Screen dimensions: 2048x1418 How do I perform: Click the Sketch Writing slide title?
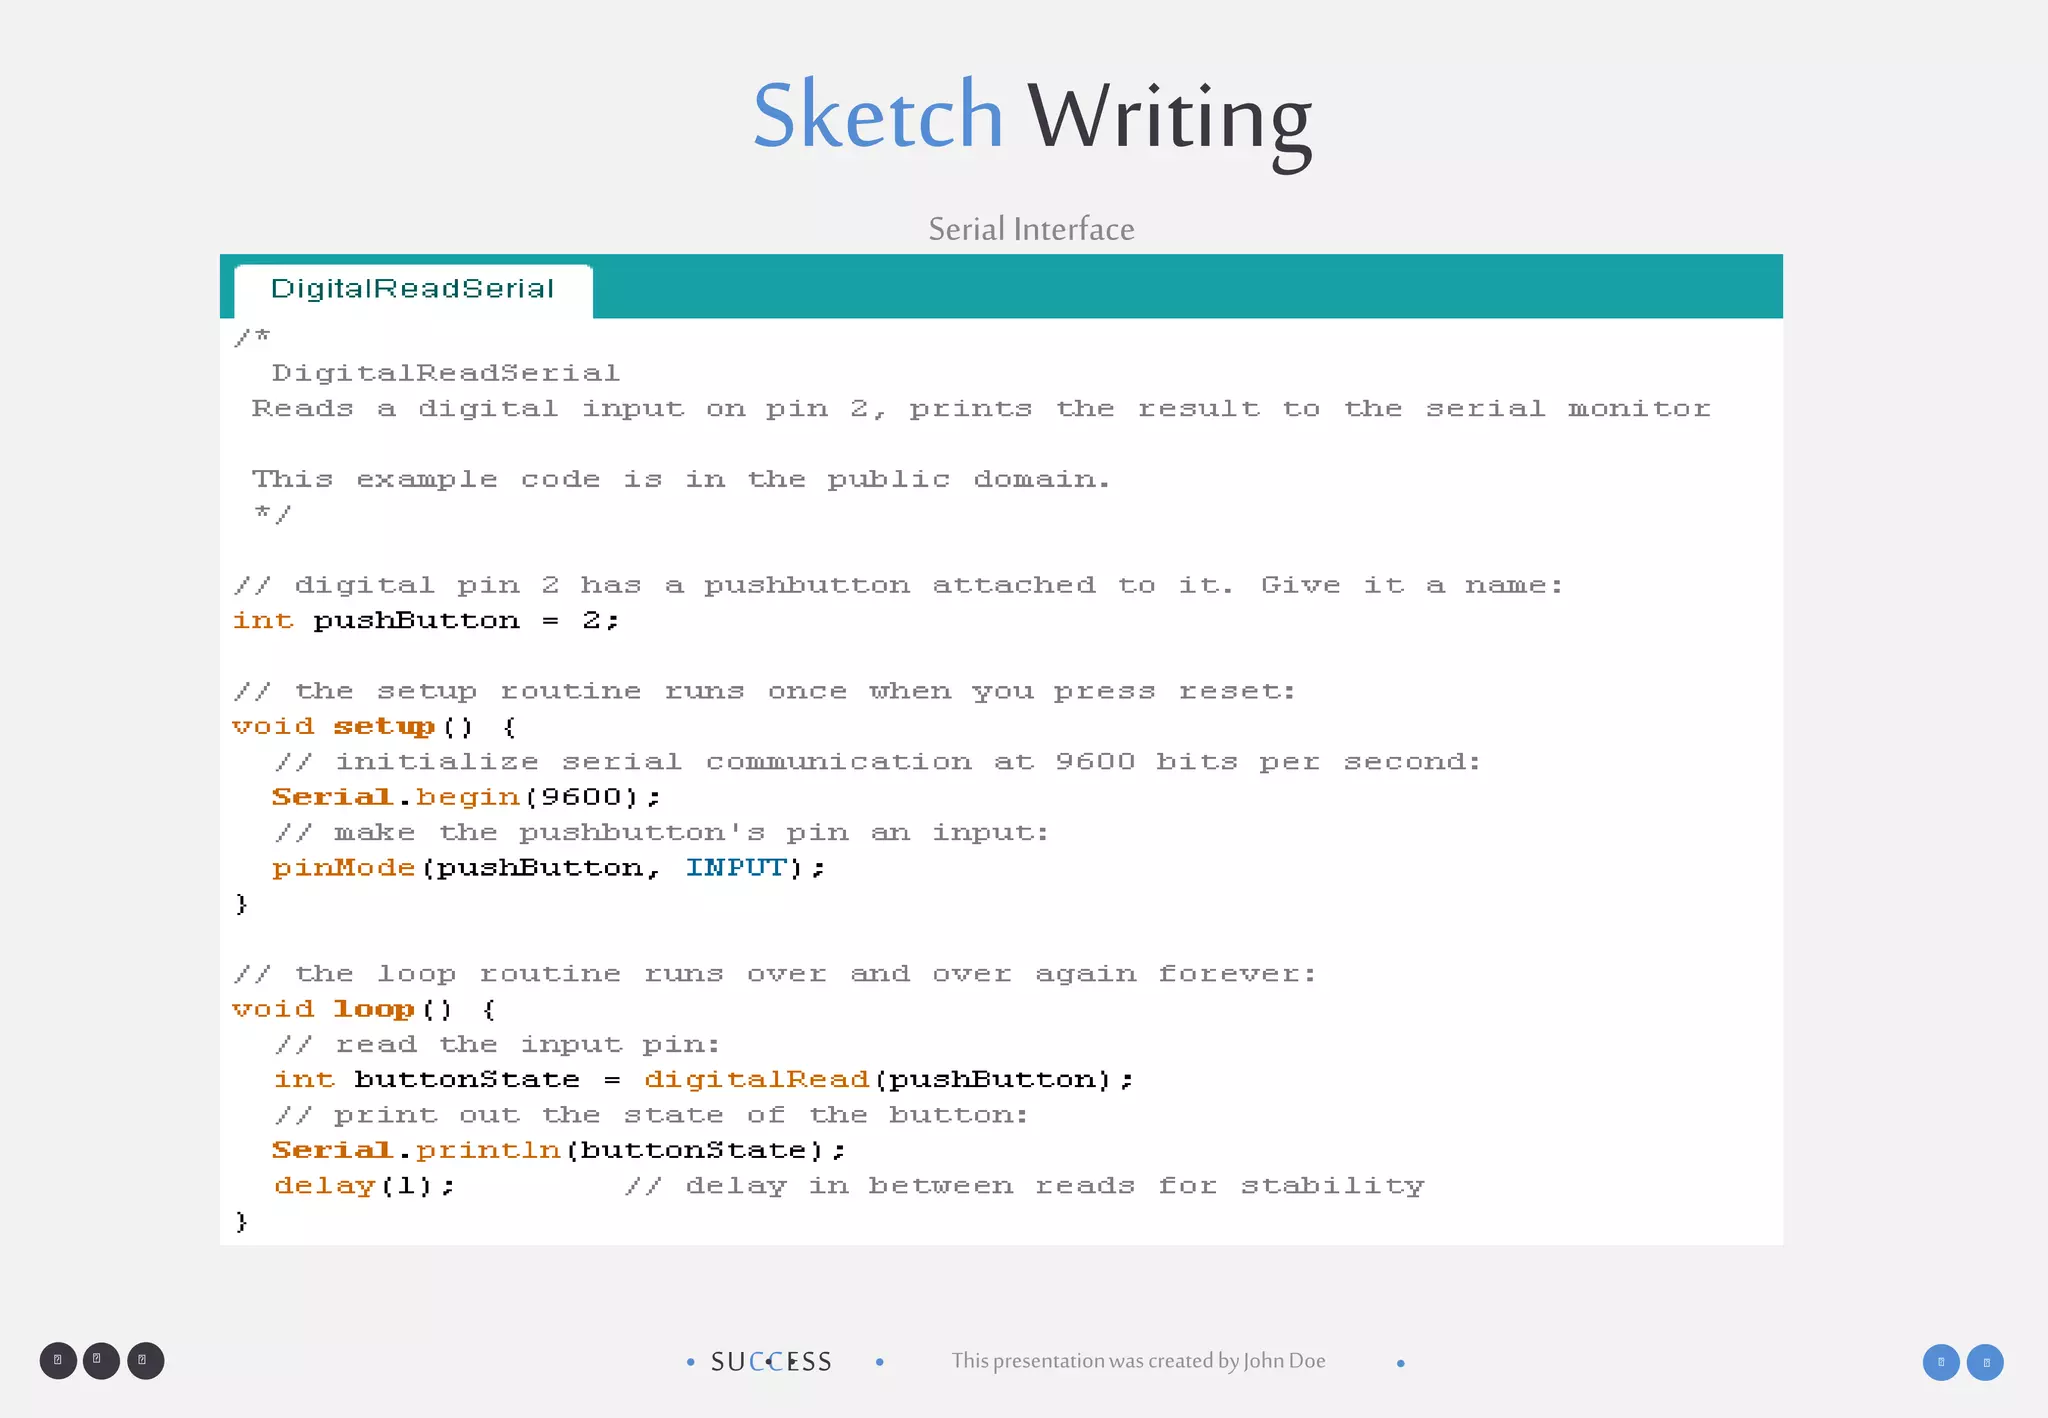(x=1031, y=117)
